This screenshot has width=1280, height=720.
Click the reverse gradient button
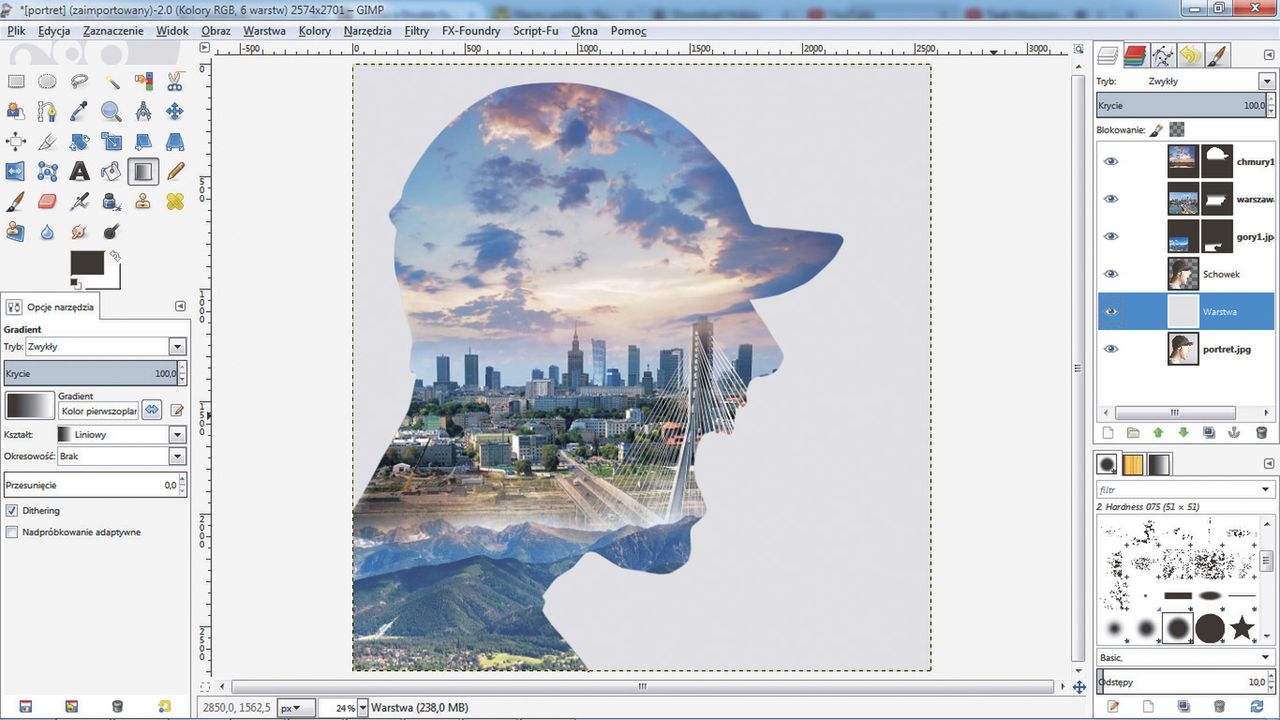coord(152,409)
